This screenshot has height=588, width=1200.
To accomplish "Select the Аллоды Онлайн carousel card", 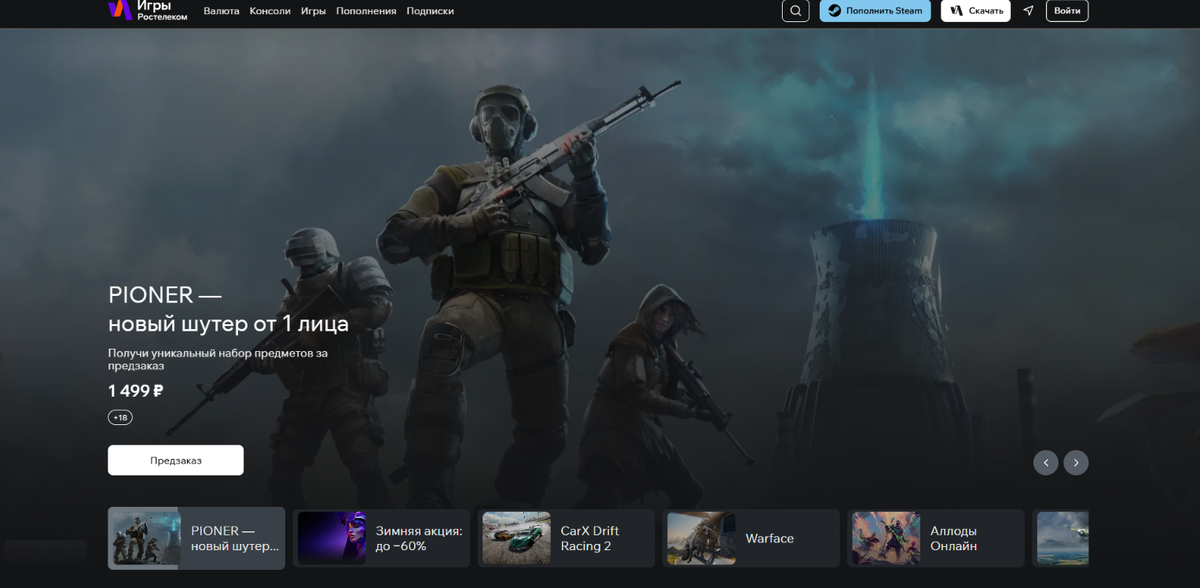I will click(936, 538).
